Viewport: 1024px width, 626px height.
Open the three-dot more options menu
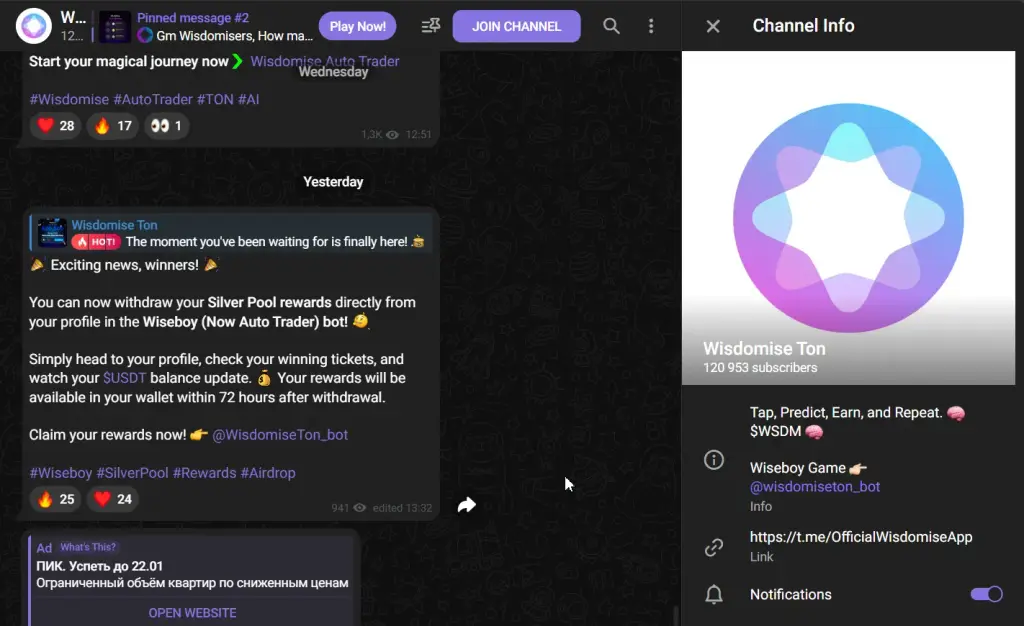click(x=651, y=26)
